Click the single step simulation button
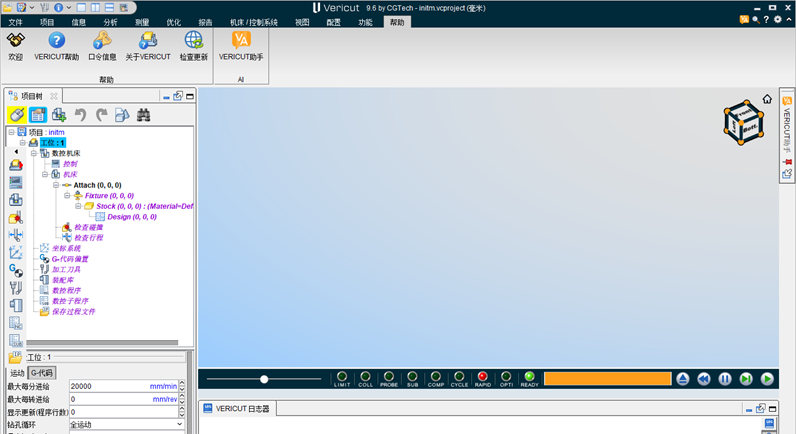 click(x=746, y=379)
